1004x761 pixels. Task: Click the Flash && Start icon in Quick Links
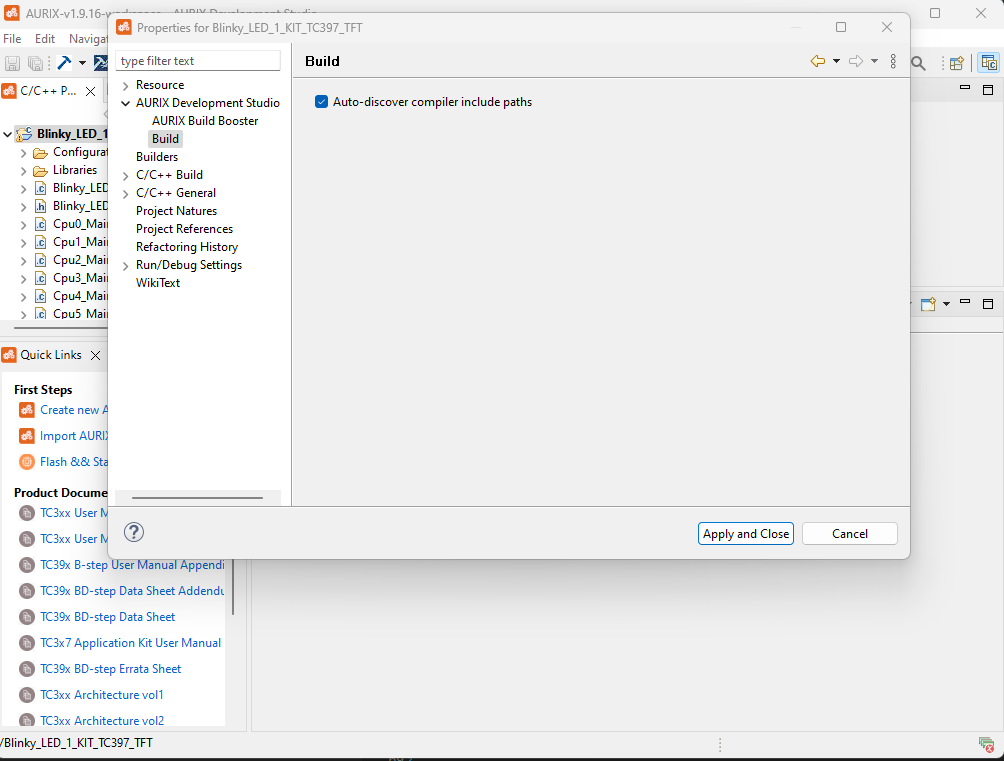(26, 461)
